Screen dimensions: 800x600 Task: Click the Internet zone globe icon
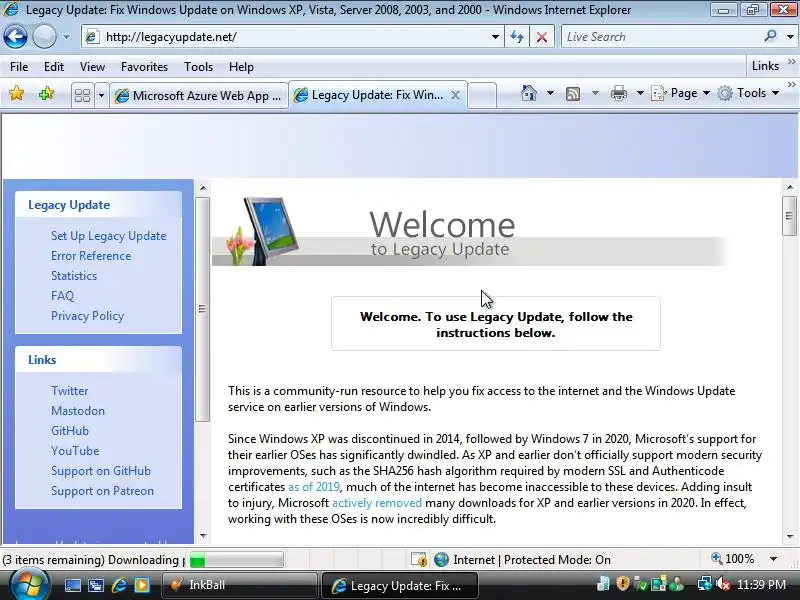pyautogui.click(x=441, y=560)
